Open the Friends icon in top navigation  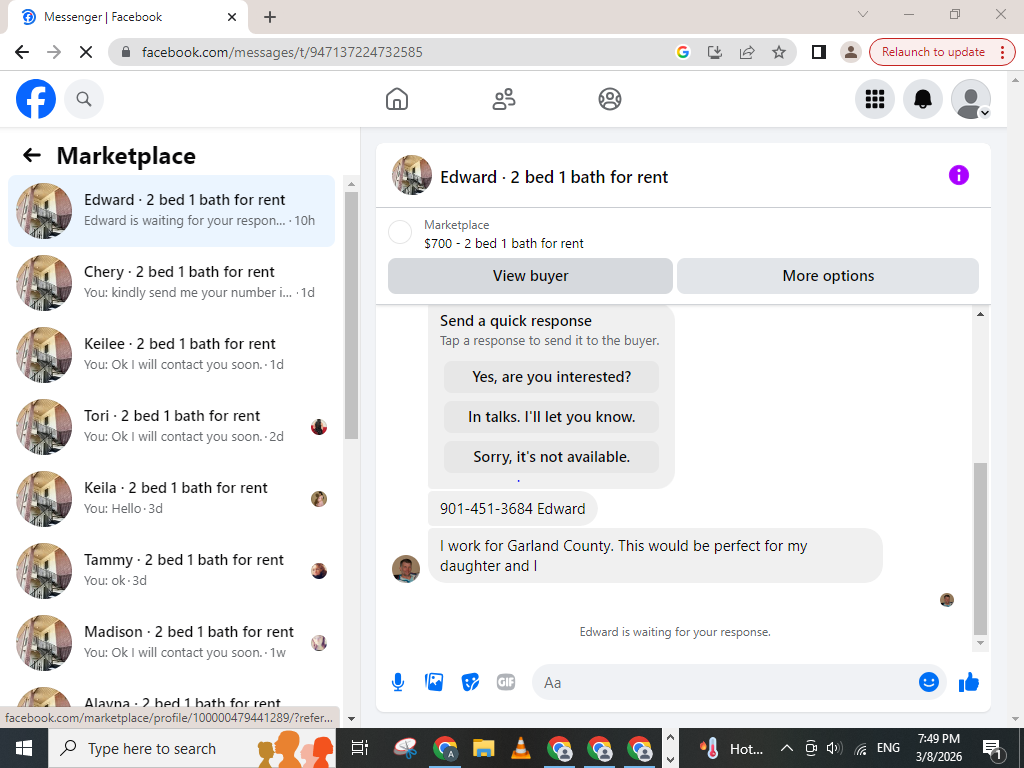pos(504,99)
